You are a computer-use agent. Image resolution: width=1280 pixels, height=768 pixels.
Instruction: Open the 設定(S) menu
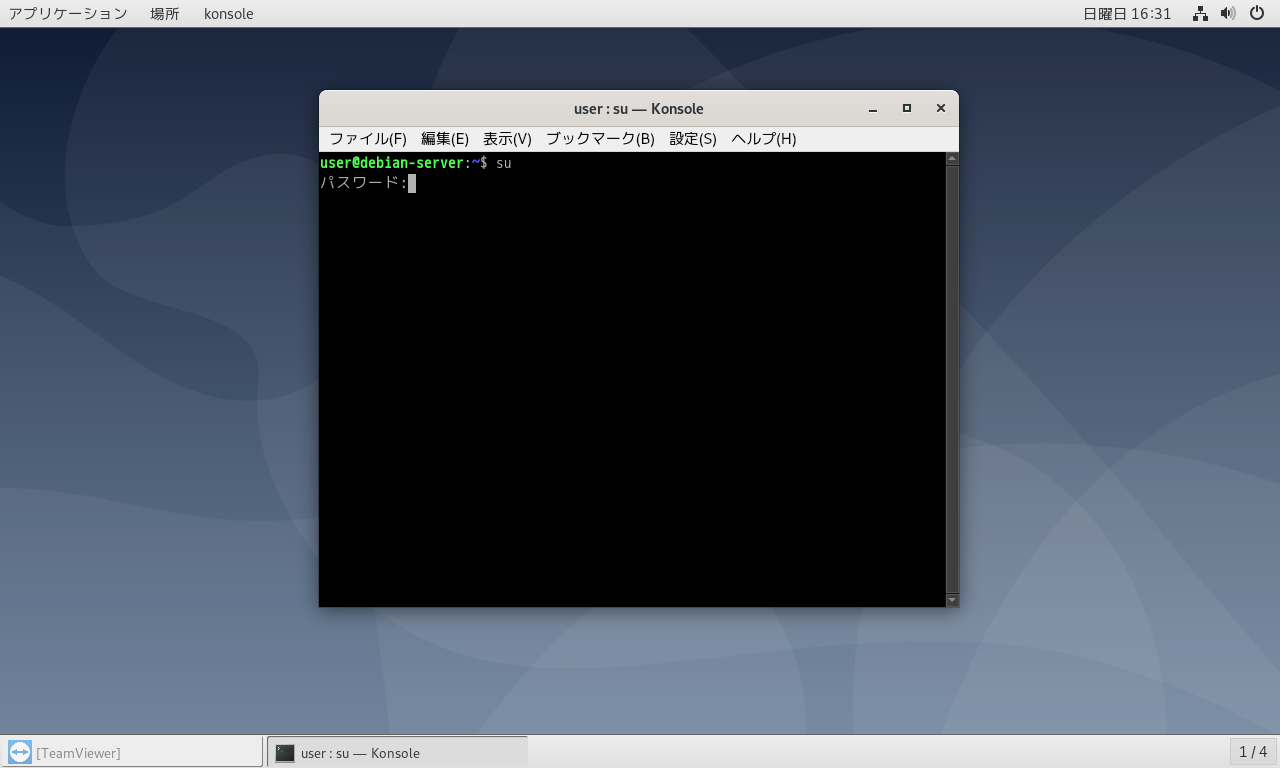[x=693, y=139]
